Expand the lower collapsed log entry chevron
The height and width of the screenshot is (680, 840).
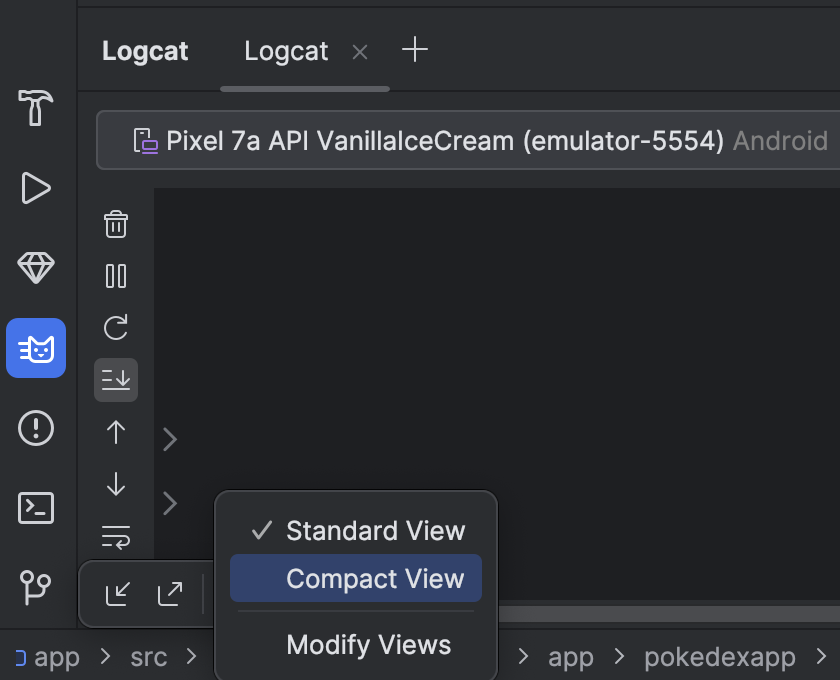tap(170, 503)
